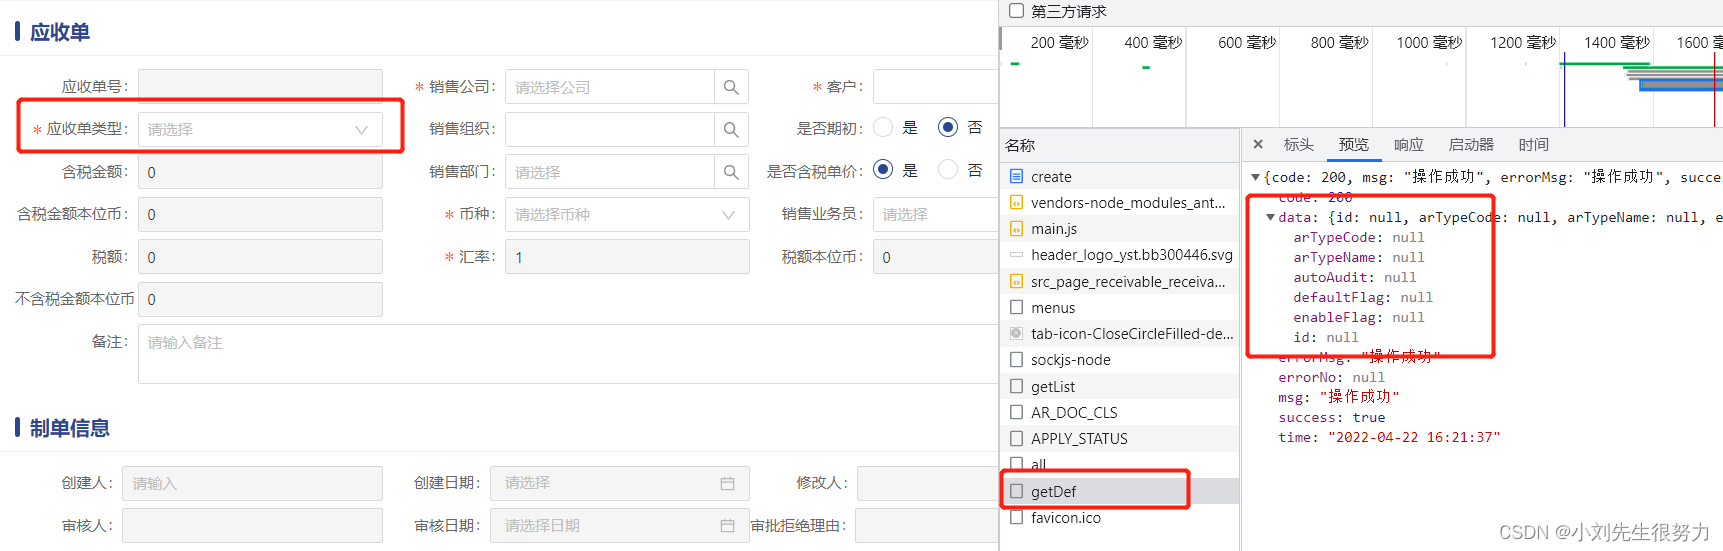Click the 审核日期 date picker field
The width and height of the screenshot is (1723, 551).
click(620, 525)
